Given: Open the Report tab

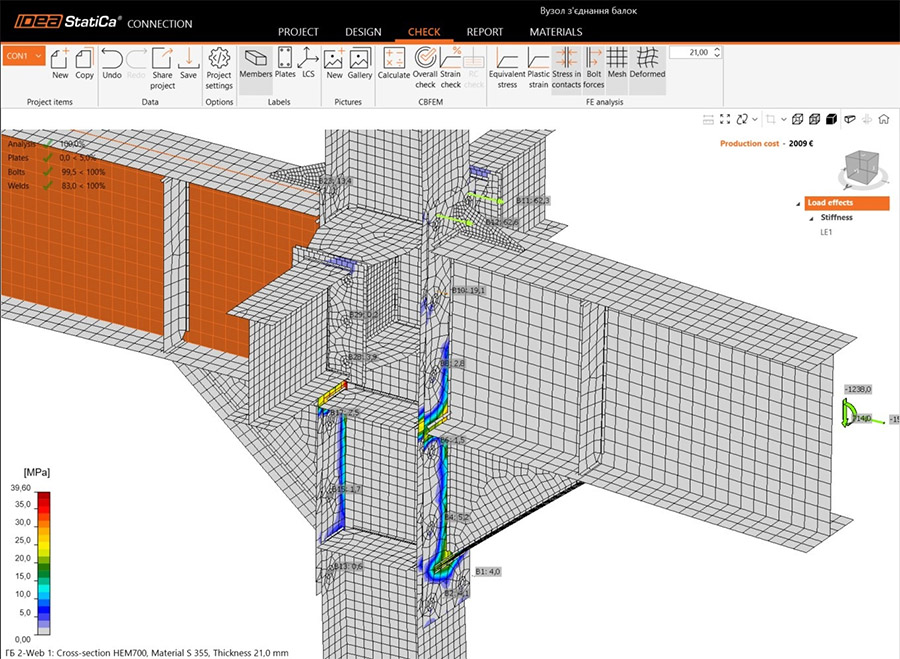Looking at the screenshot, I should [484, 32].
